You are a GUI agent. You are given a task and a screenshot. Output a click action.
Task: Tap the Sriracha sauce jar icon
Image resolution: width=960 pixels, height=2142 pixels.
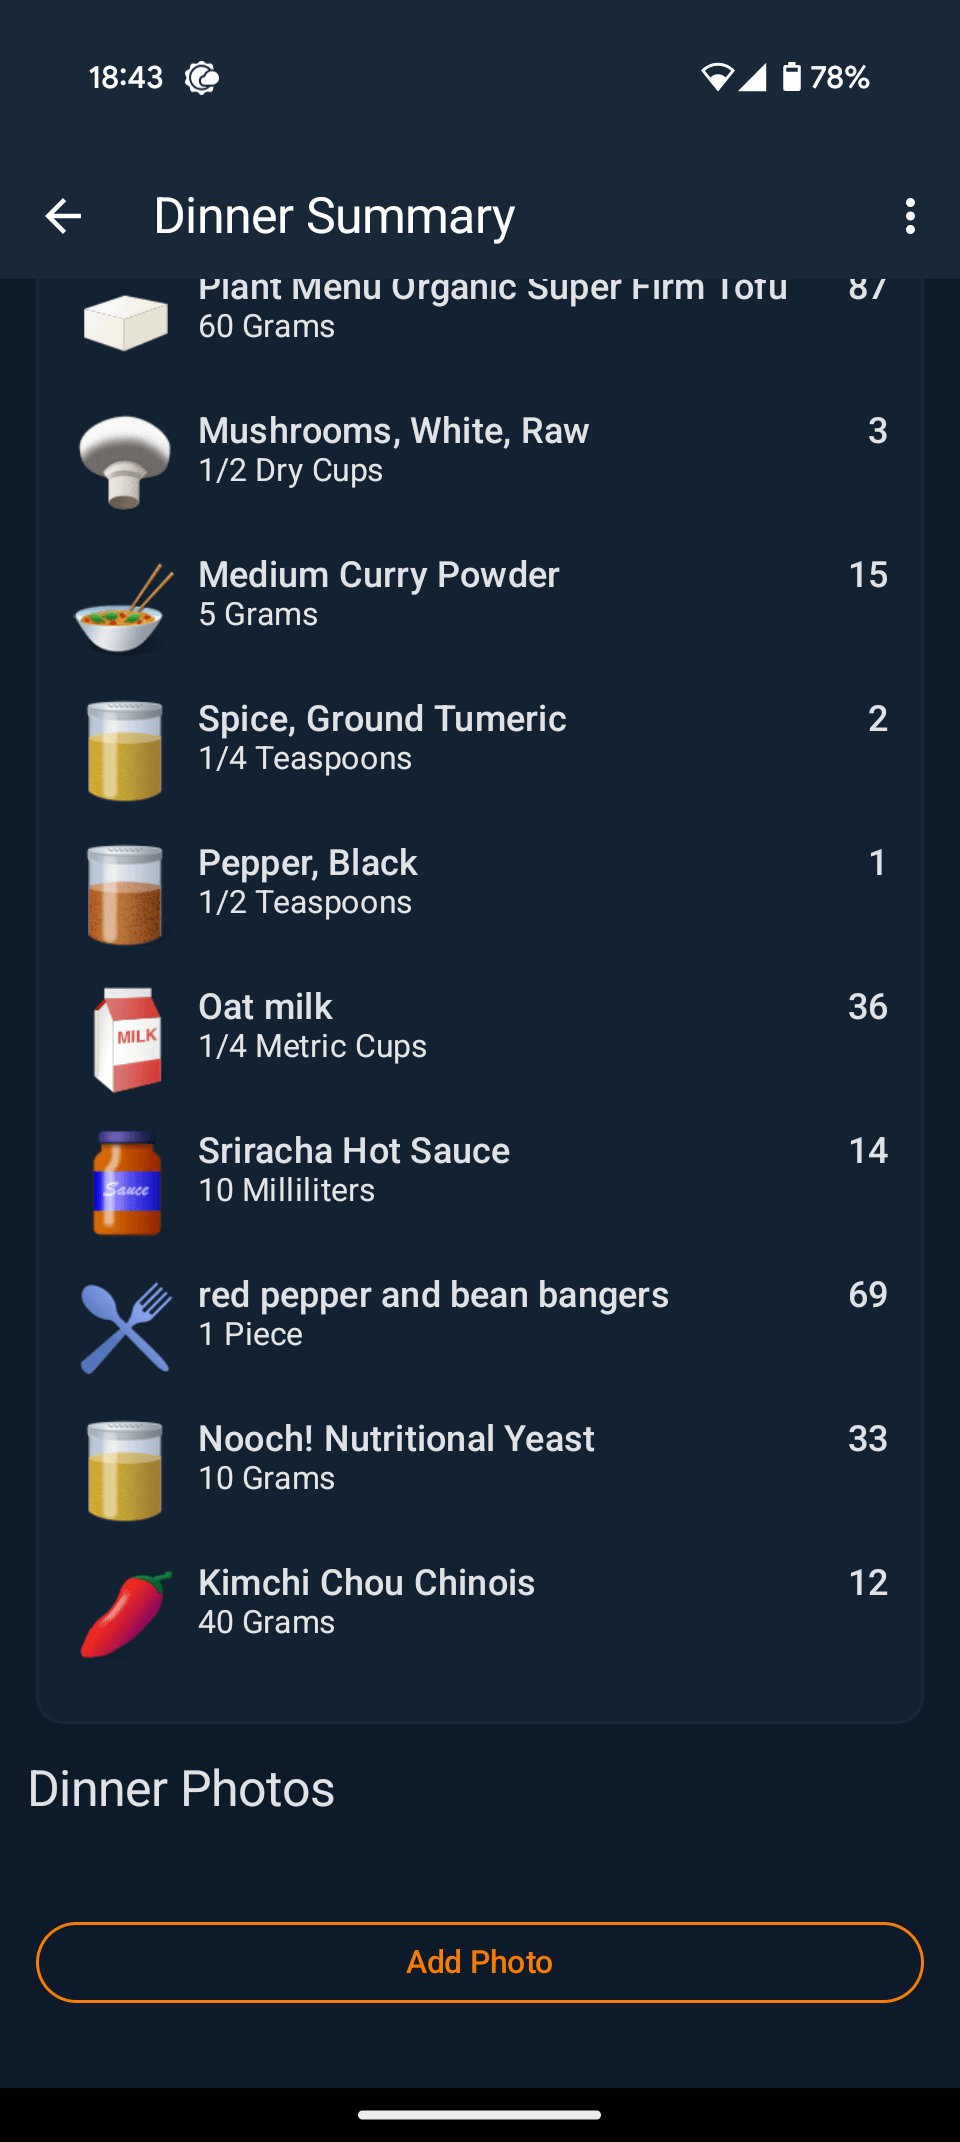[x=126, y=1183]
